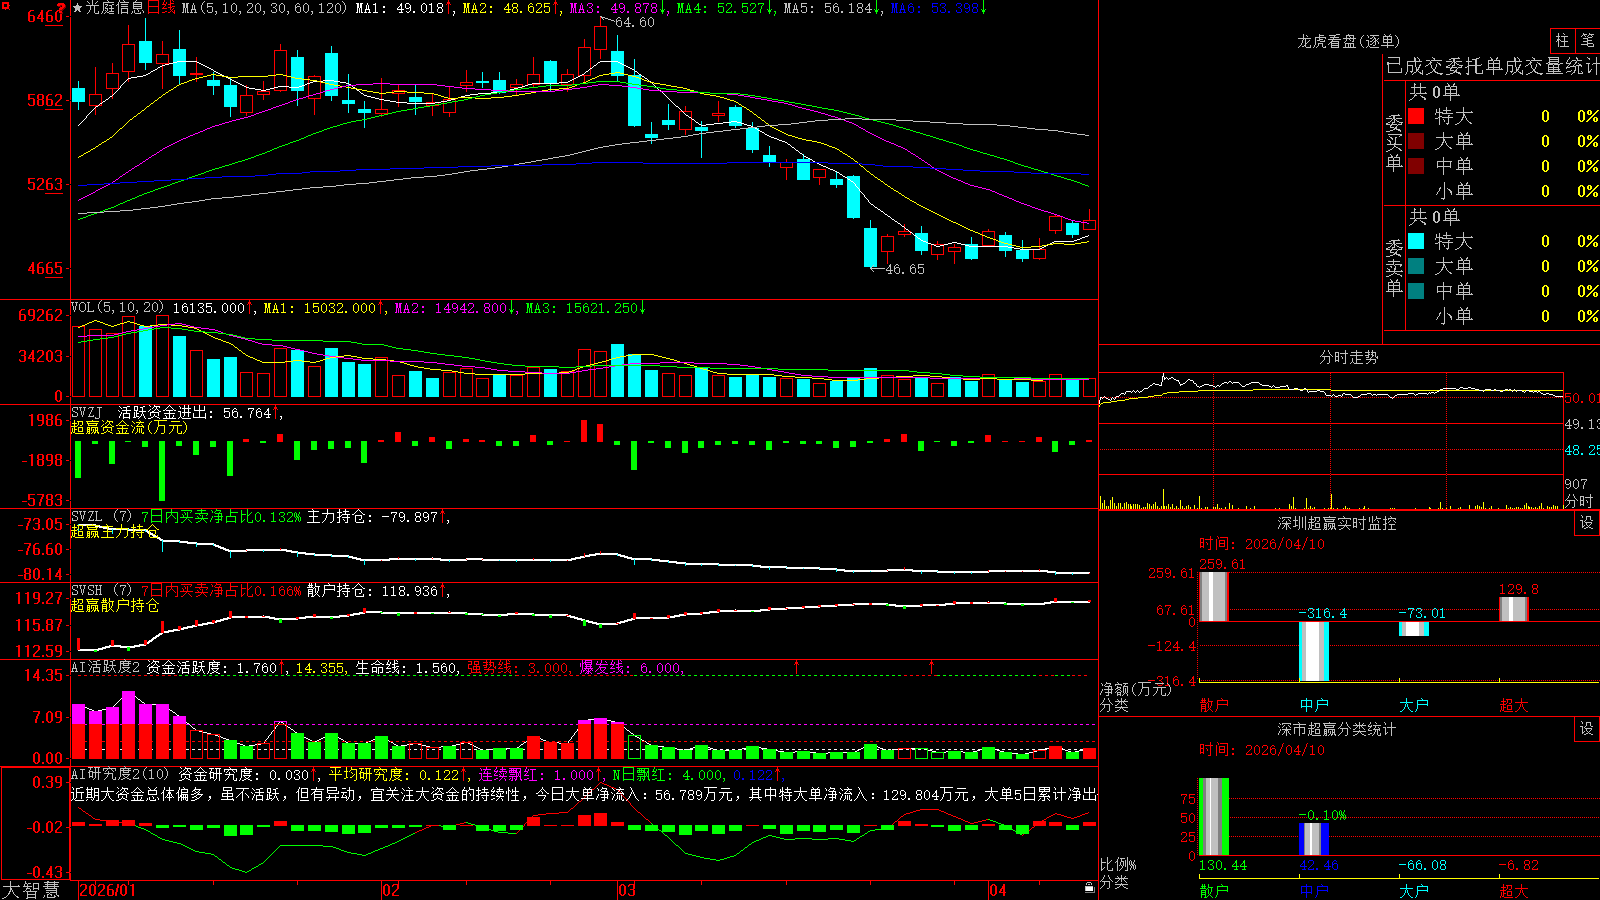Screen dimensions: 1600x900
Task: Click the 大智慧 logo in the corner
Action: pyautogui.click(x=31, y=890)
